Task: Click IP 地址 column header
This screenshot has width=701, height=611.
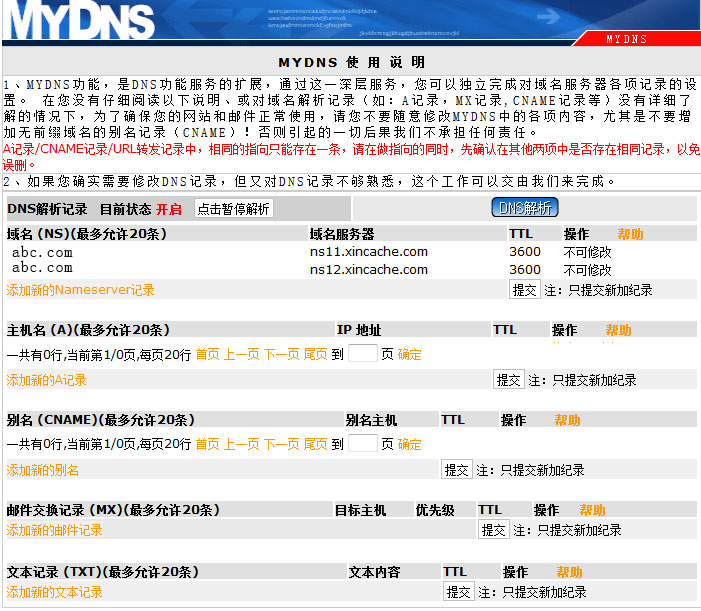Action: (x=359, y=330)
